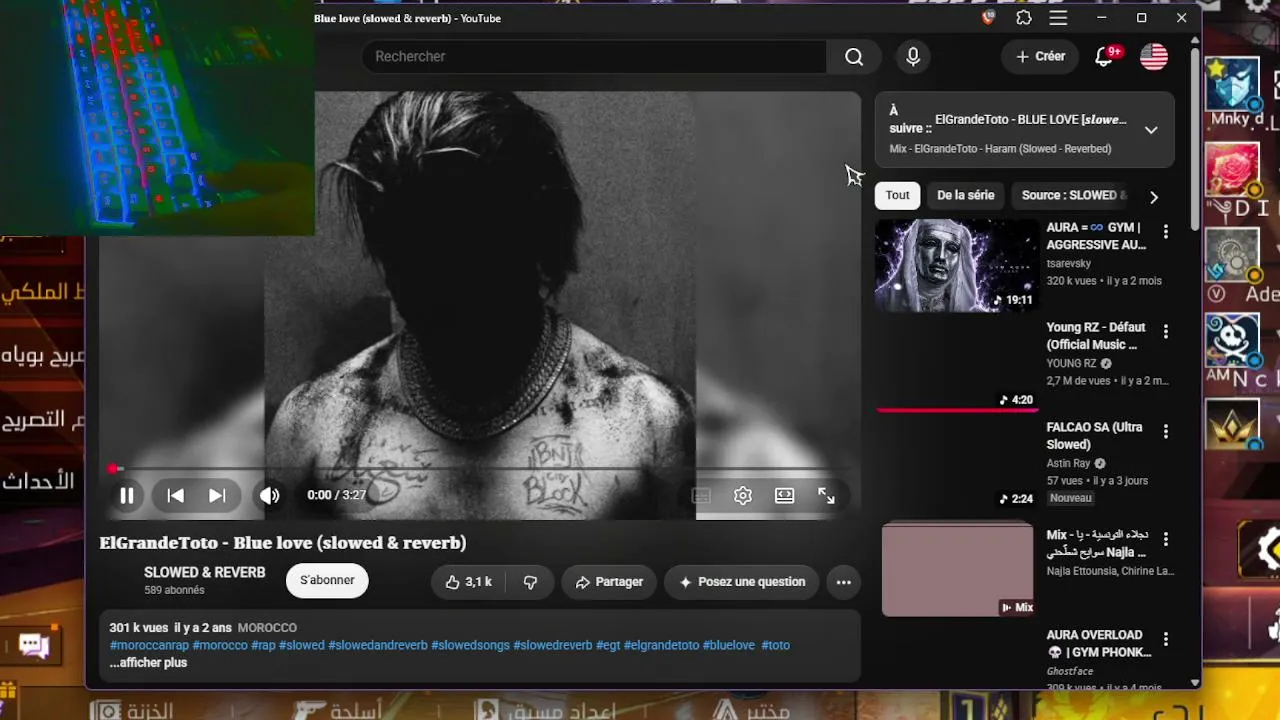Viewport: 1280px width, 720px height.
Task: Open AURA OVERLOAD GYM PHONK title
Action: tap(1098, 644)
